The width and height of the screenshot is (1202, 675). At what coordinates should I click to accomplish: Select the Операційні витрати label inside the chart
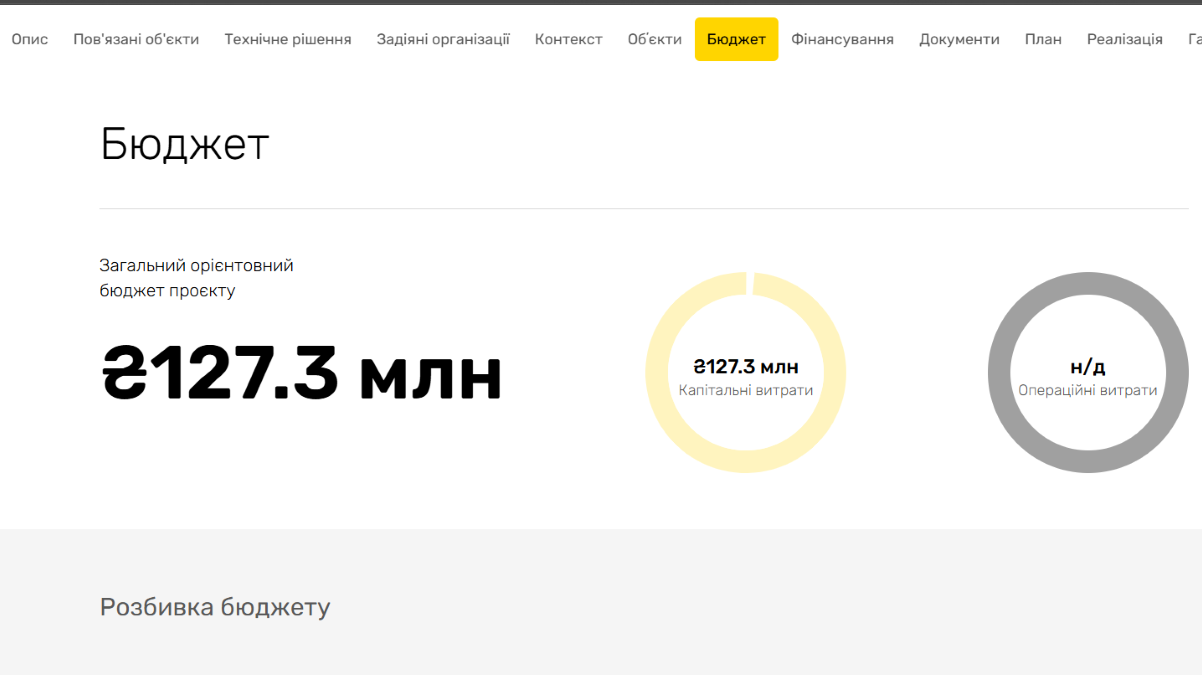coord(1087,391)
